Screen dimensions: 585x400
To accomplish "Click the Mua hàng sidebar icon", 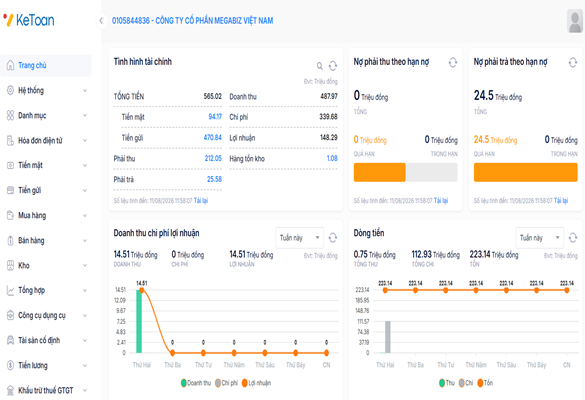I will [x=10, y=215].
